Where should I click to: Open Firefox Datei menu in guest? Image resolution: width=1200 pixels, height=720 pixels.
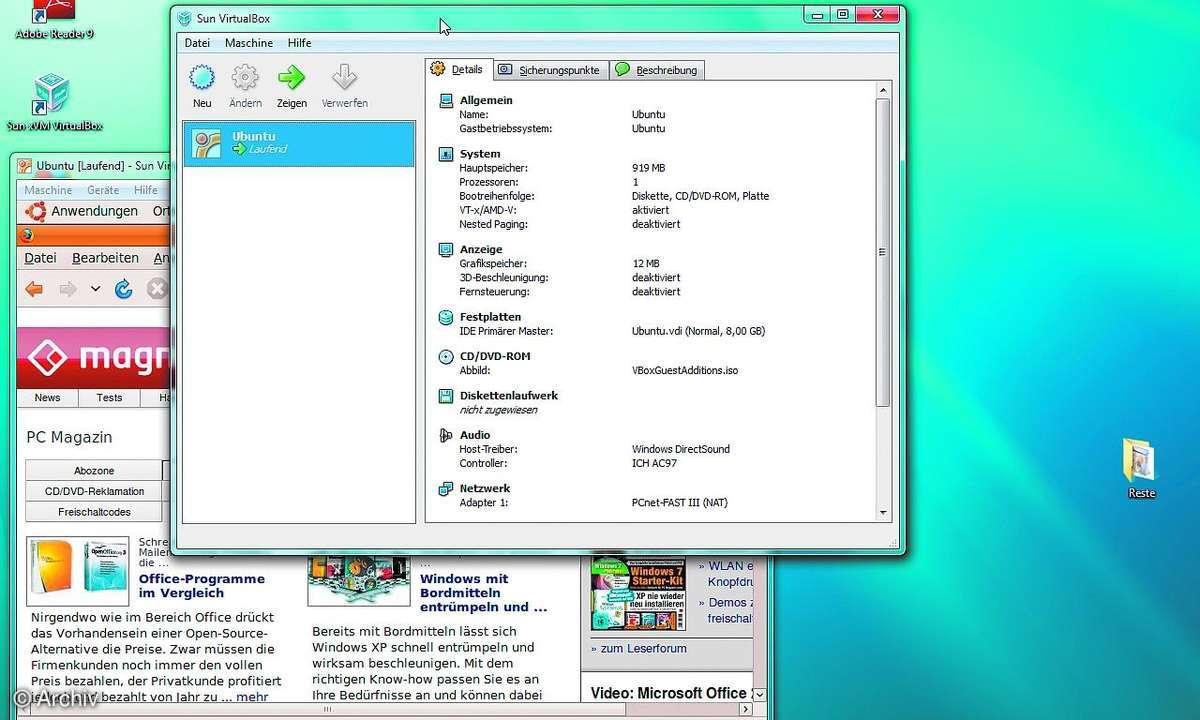40,258
